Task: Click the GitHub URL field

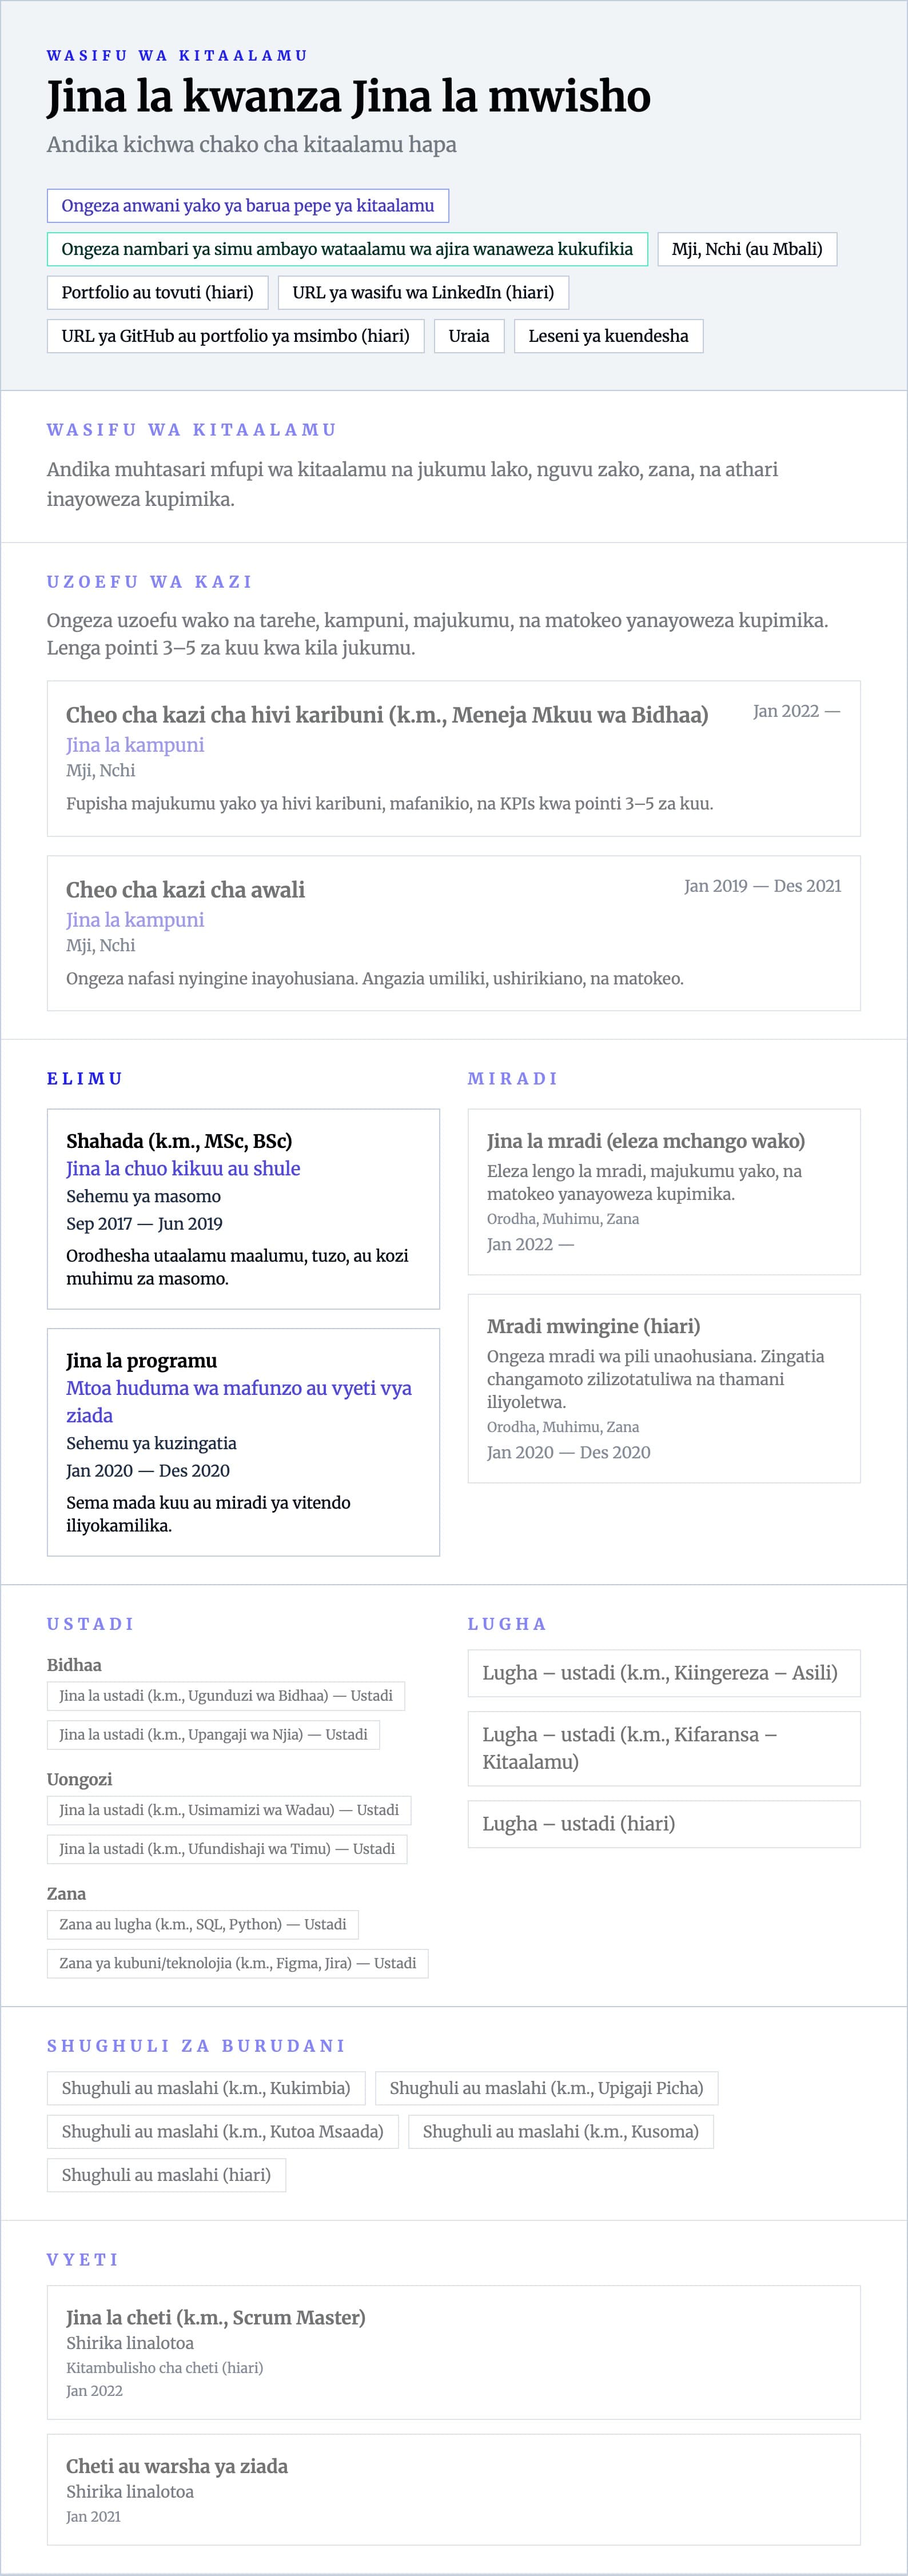Action: coord(235,336)
